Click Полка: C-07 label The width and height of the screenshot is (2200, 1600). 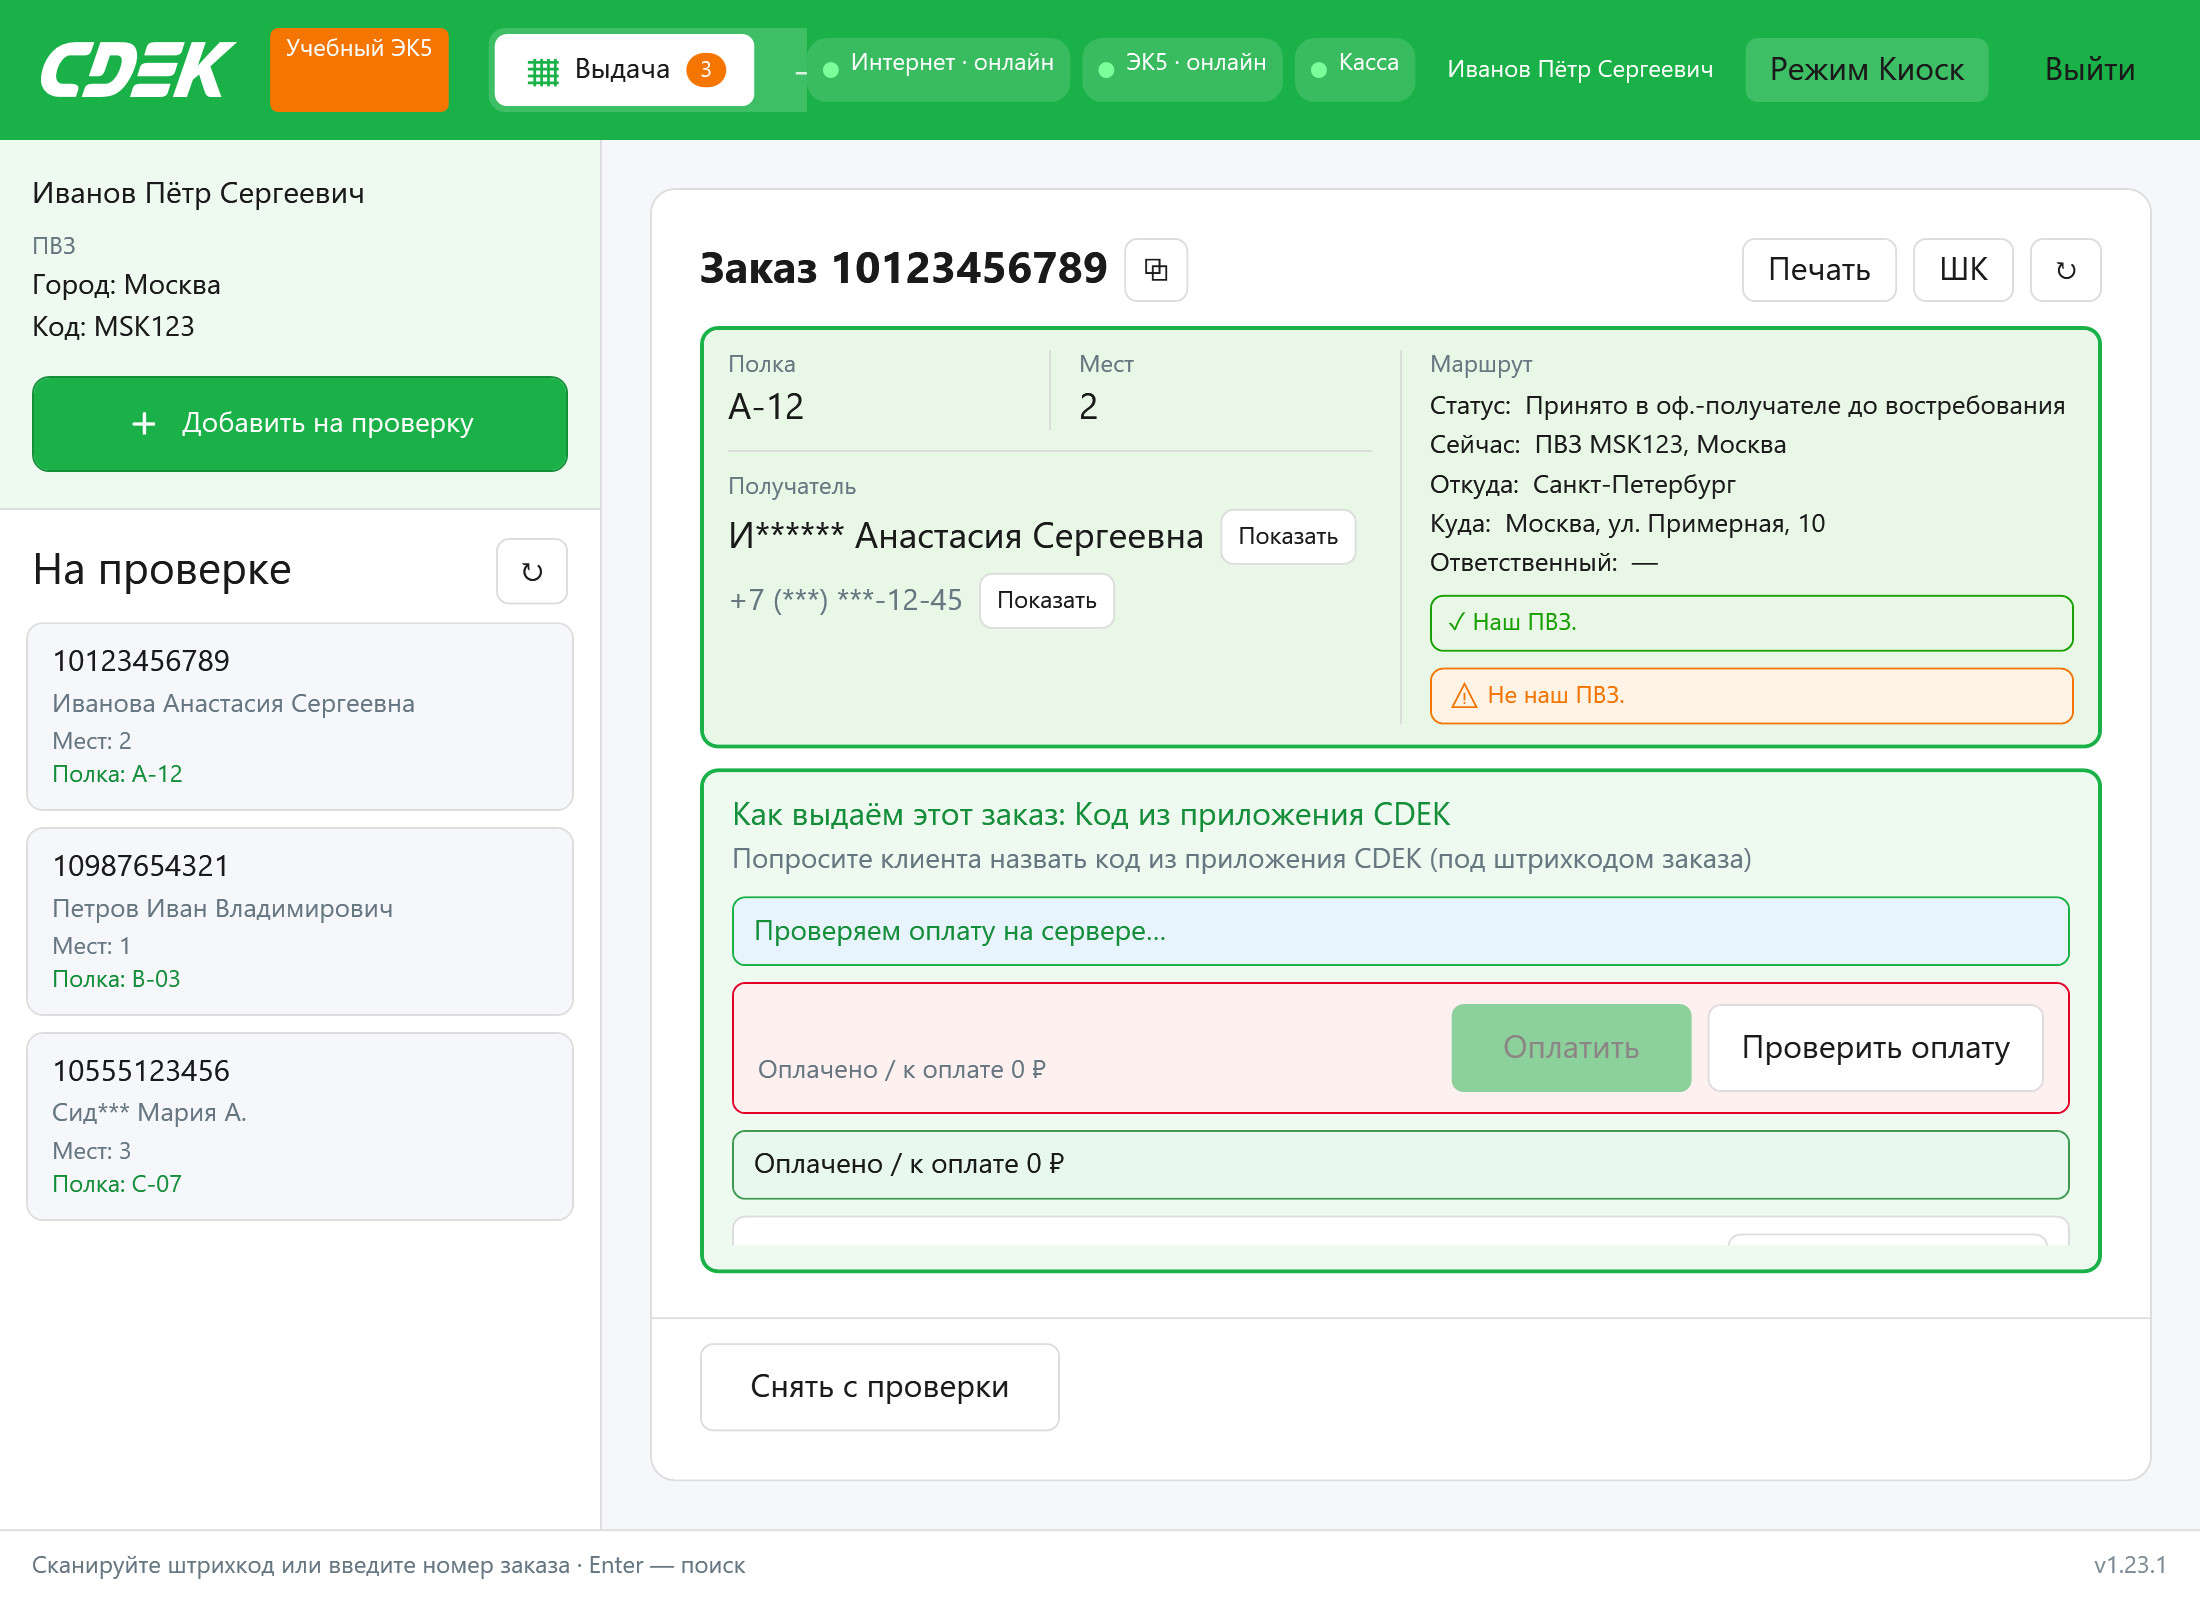coord(117,1184)
